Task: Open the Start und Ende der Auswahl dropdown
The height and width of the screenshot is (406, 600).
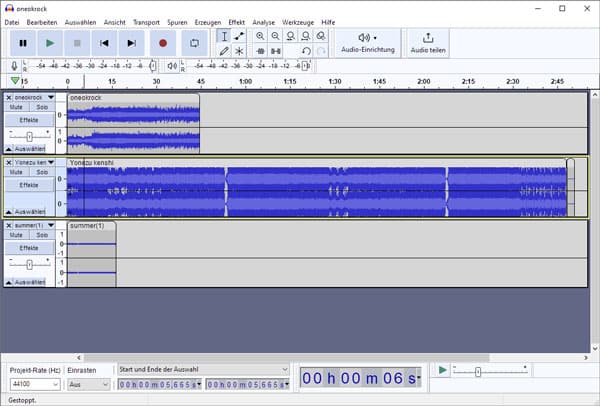Action: 203,370
